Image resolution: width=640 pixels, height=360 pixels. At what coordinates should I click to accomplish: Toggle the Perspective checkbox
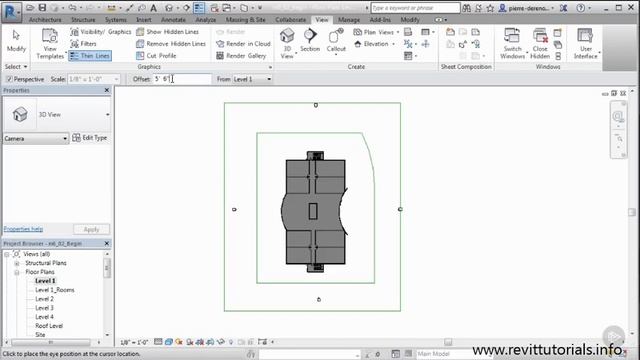pyautogui.click(x=10, y=79)
